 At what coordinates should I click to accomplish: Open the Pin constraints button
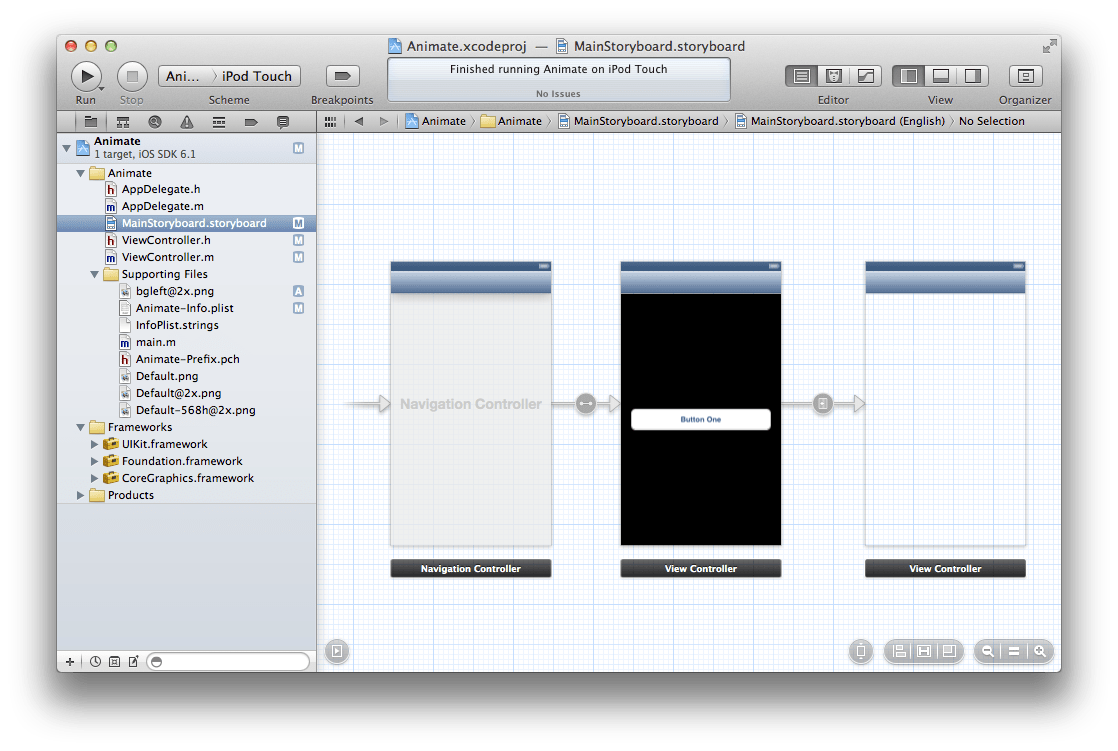click(924, 651)
